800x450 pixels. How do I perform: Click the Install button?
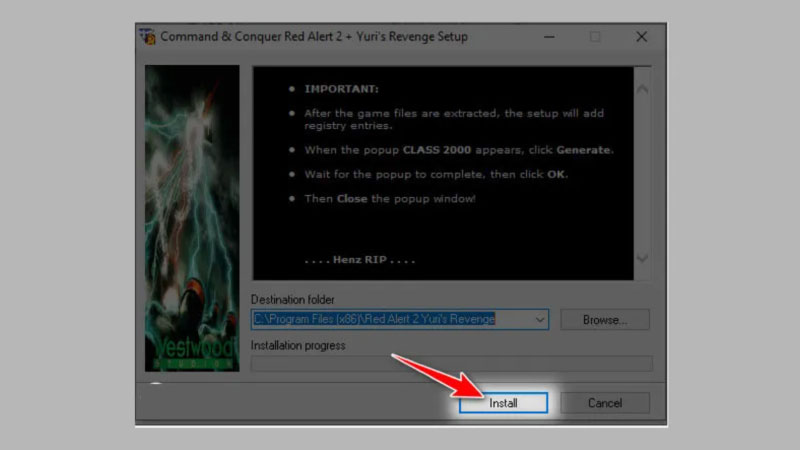503,403
